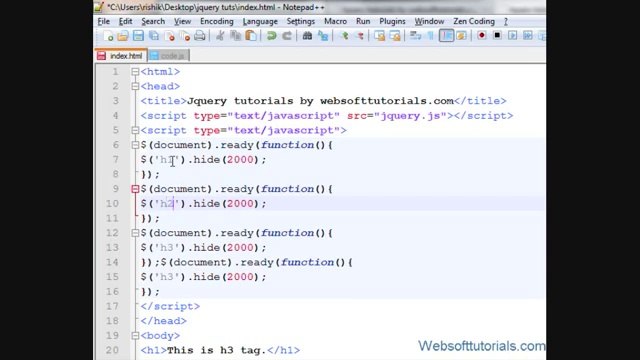Image resolution: width=640 pixels, height=360 pixels.
Task: Click the 'h3' selector on line 13
Action: point(167,248)
